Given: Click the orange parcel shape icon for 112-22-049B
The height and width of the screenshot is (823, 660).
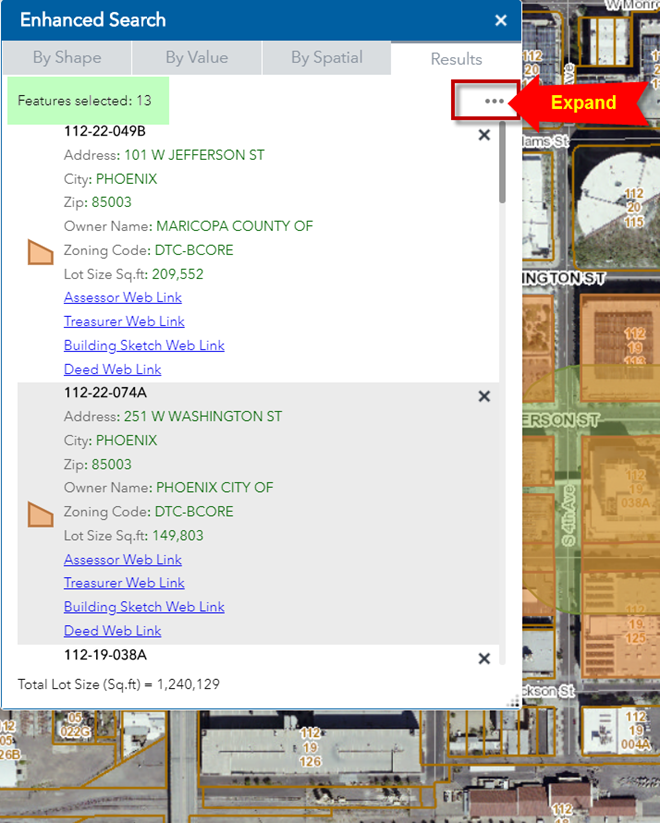Looking at the screenshot, I should pyautogui.click(x=40, y=252).
